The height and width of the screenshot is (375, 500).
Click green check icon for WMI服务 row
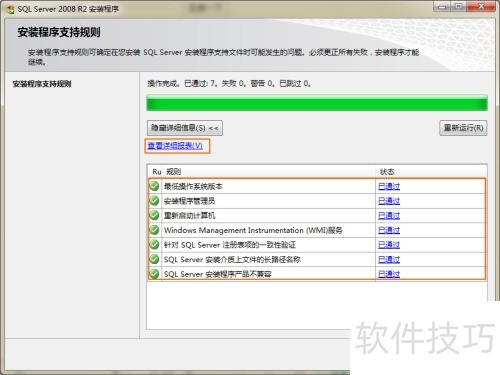click(154, 230)
